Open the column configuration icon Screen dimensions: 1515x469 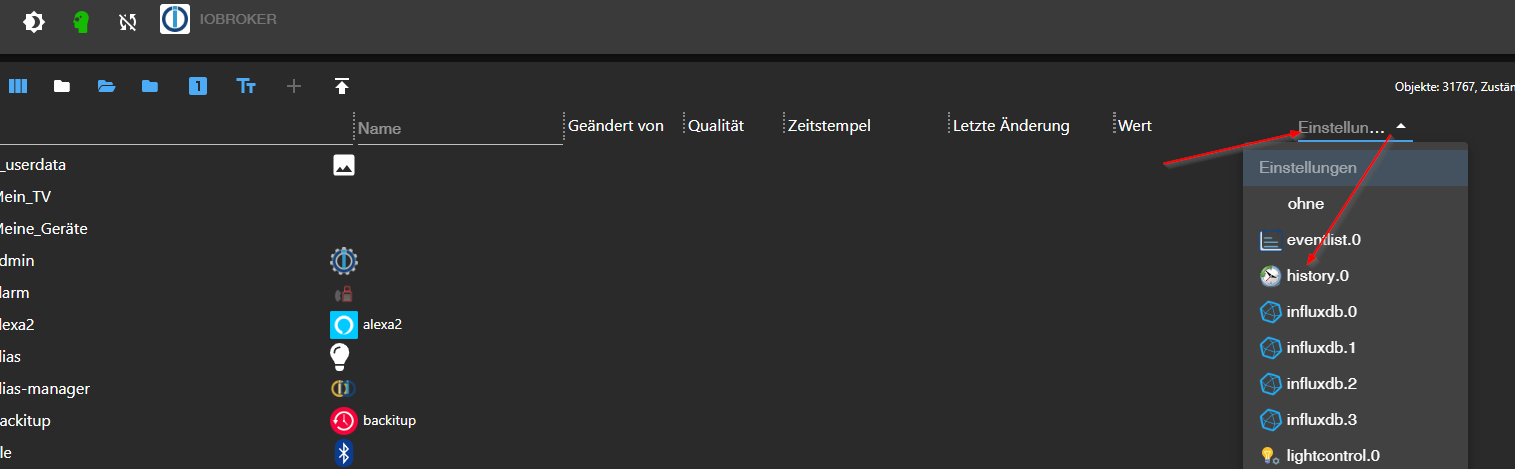18,87
